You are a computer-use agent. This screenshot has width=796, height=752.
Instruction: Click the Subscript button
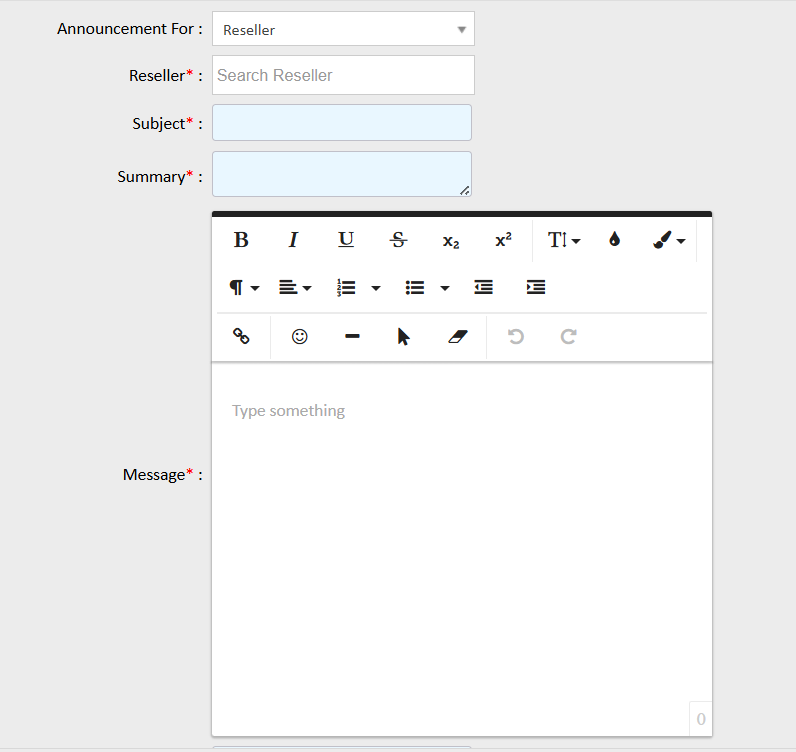pyautogui.click(x=451, y=241)
